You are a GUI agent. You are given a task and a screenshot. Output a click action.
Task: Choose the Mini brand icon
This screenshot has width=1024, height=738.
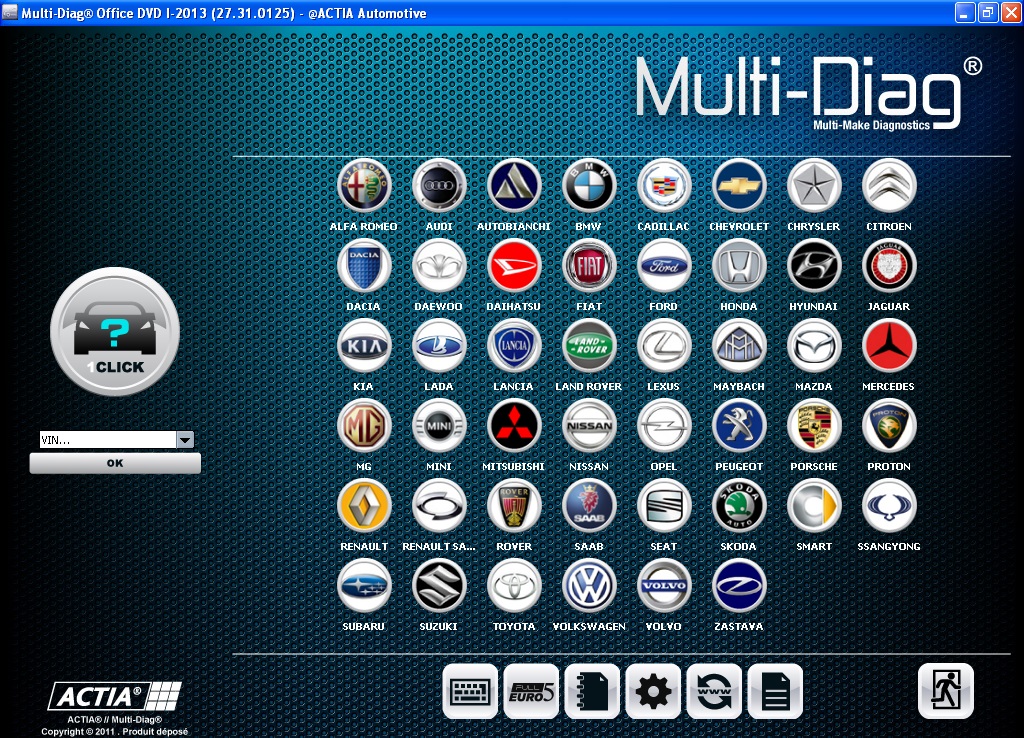[439, 426]
